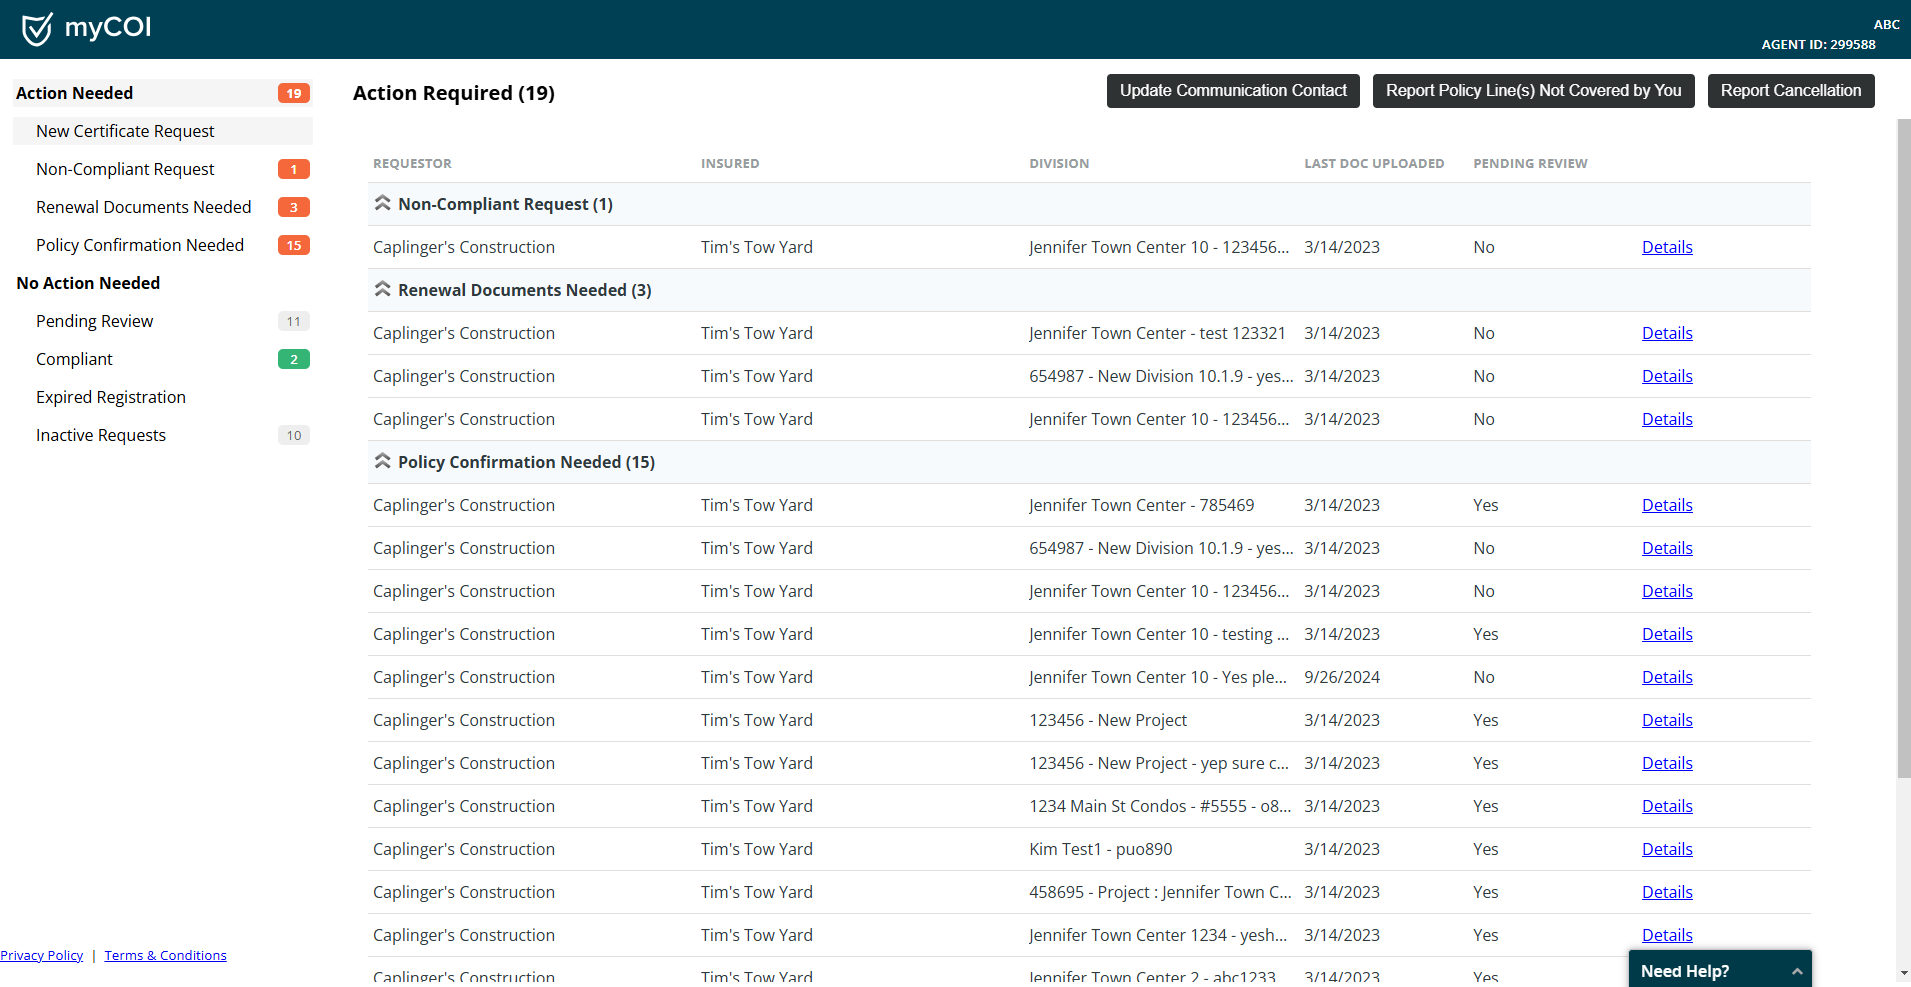Select Pending Review from the sidebar
The height and width of the screenshot is (987, 1911).
[x=94, y=320]
